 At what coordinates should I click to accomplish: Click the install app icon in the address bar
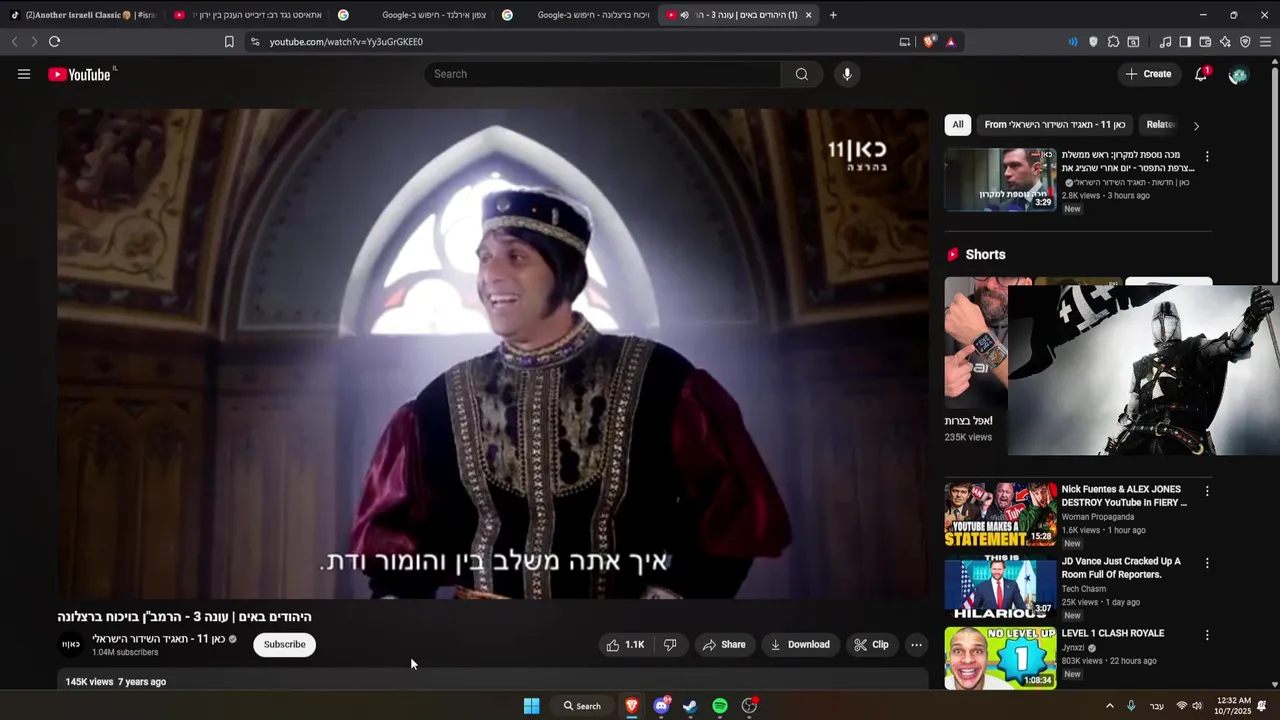(x=905, y=42)
